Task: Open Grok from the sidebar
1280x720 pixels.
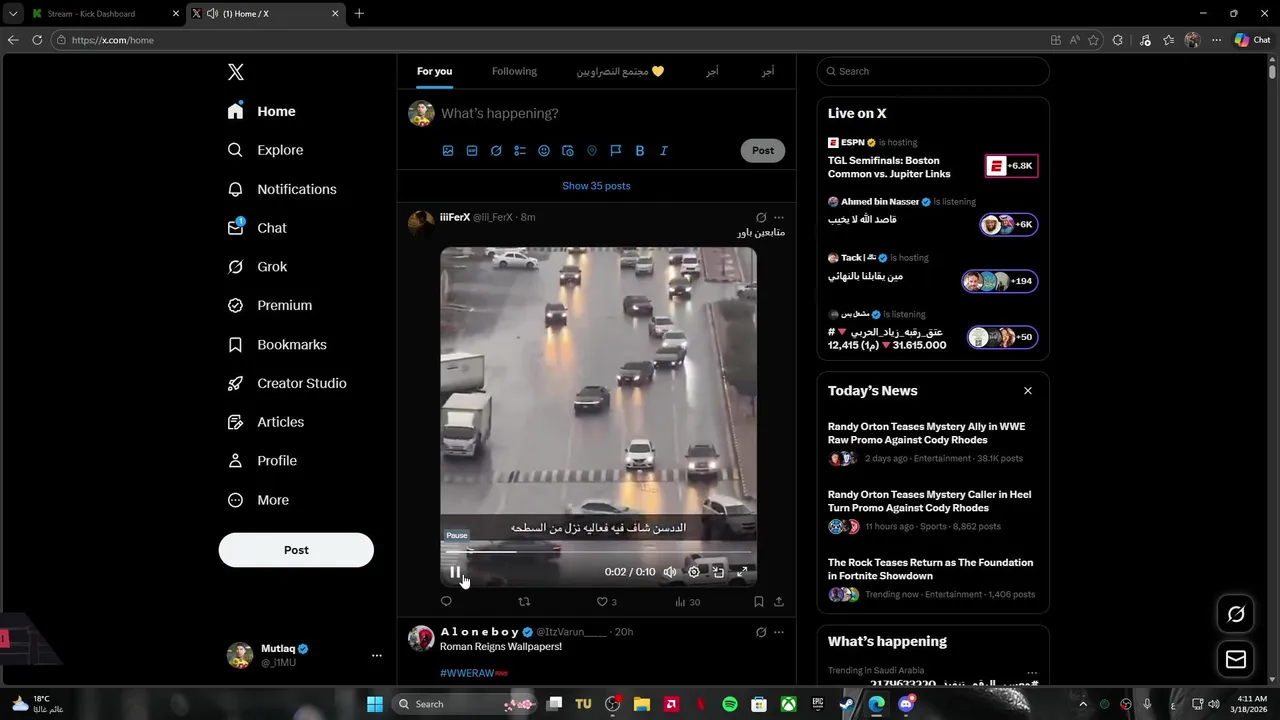Action: pos(258,267)
